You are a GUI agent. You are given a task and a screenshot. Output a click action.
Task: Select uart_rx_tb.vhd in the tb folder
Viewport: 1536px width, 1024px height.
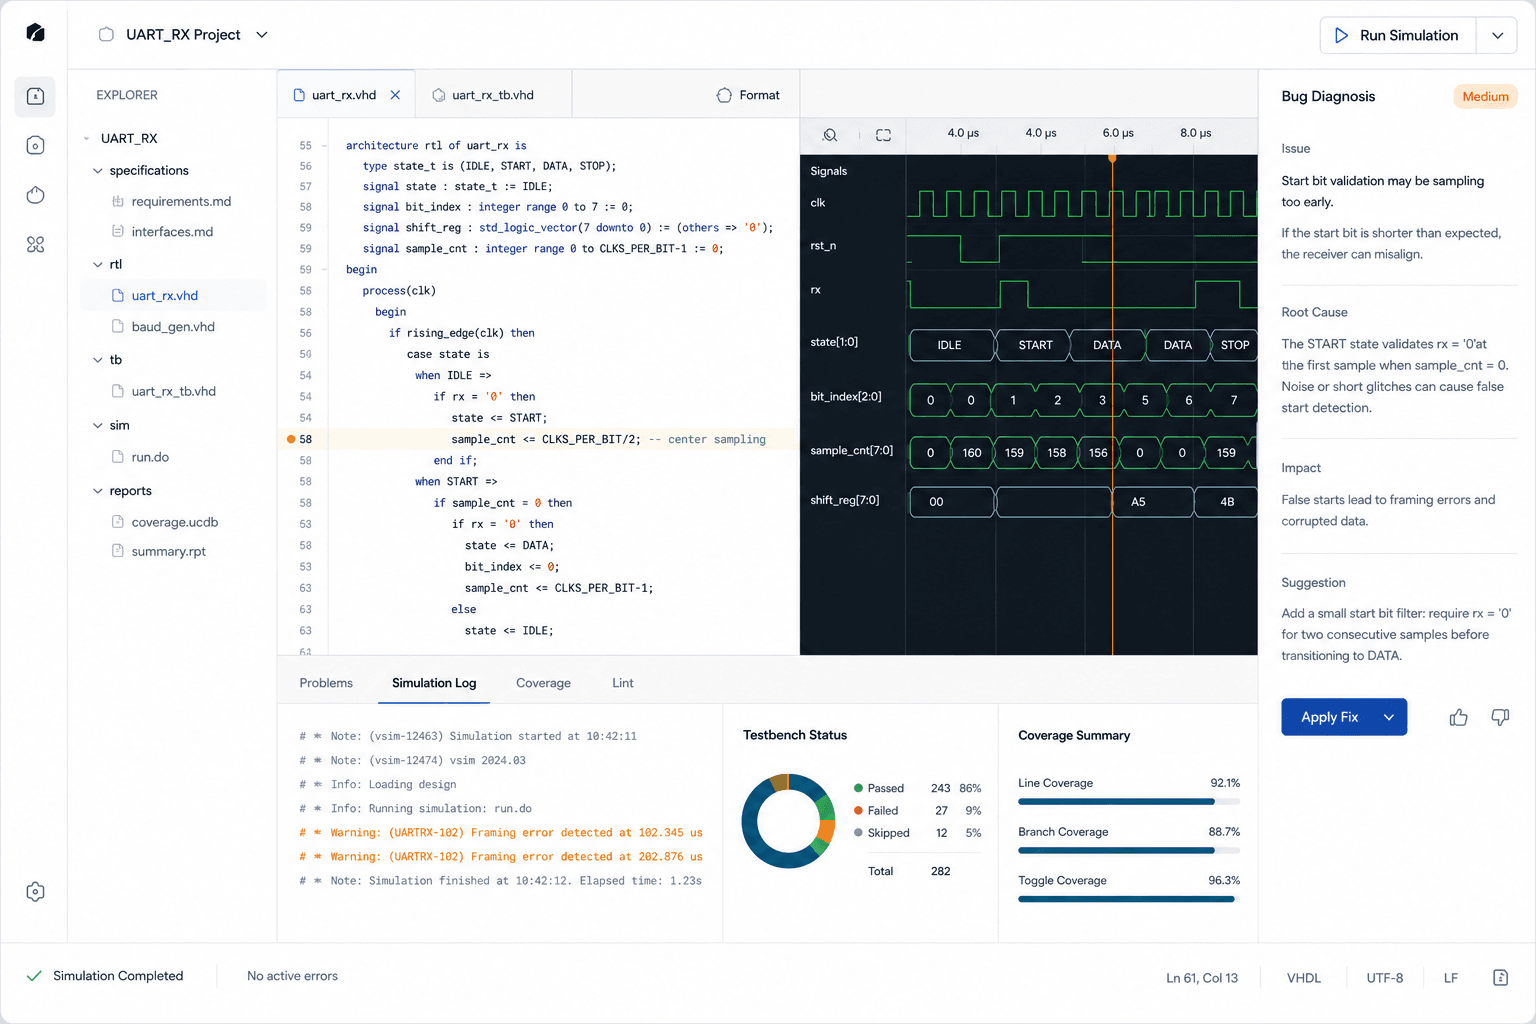point(173,392)
